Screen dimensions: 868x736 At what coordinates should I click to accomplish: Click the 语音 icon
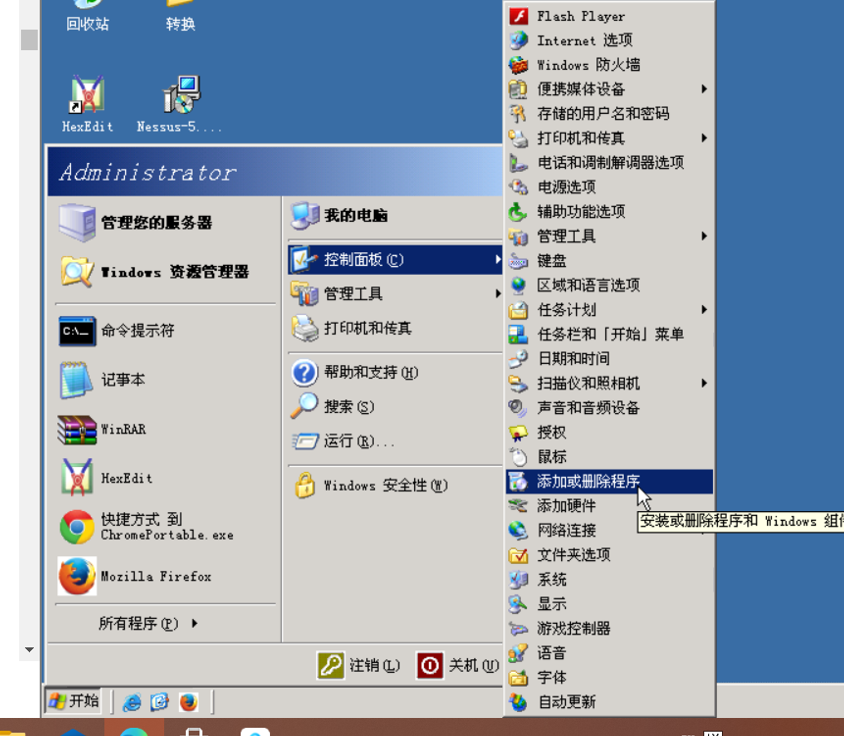pos(519,653)
